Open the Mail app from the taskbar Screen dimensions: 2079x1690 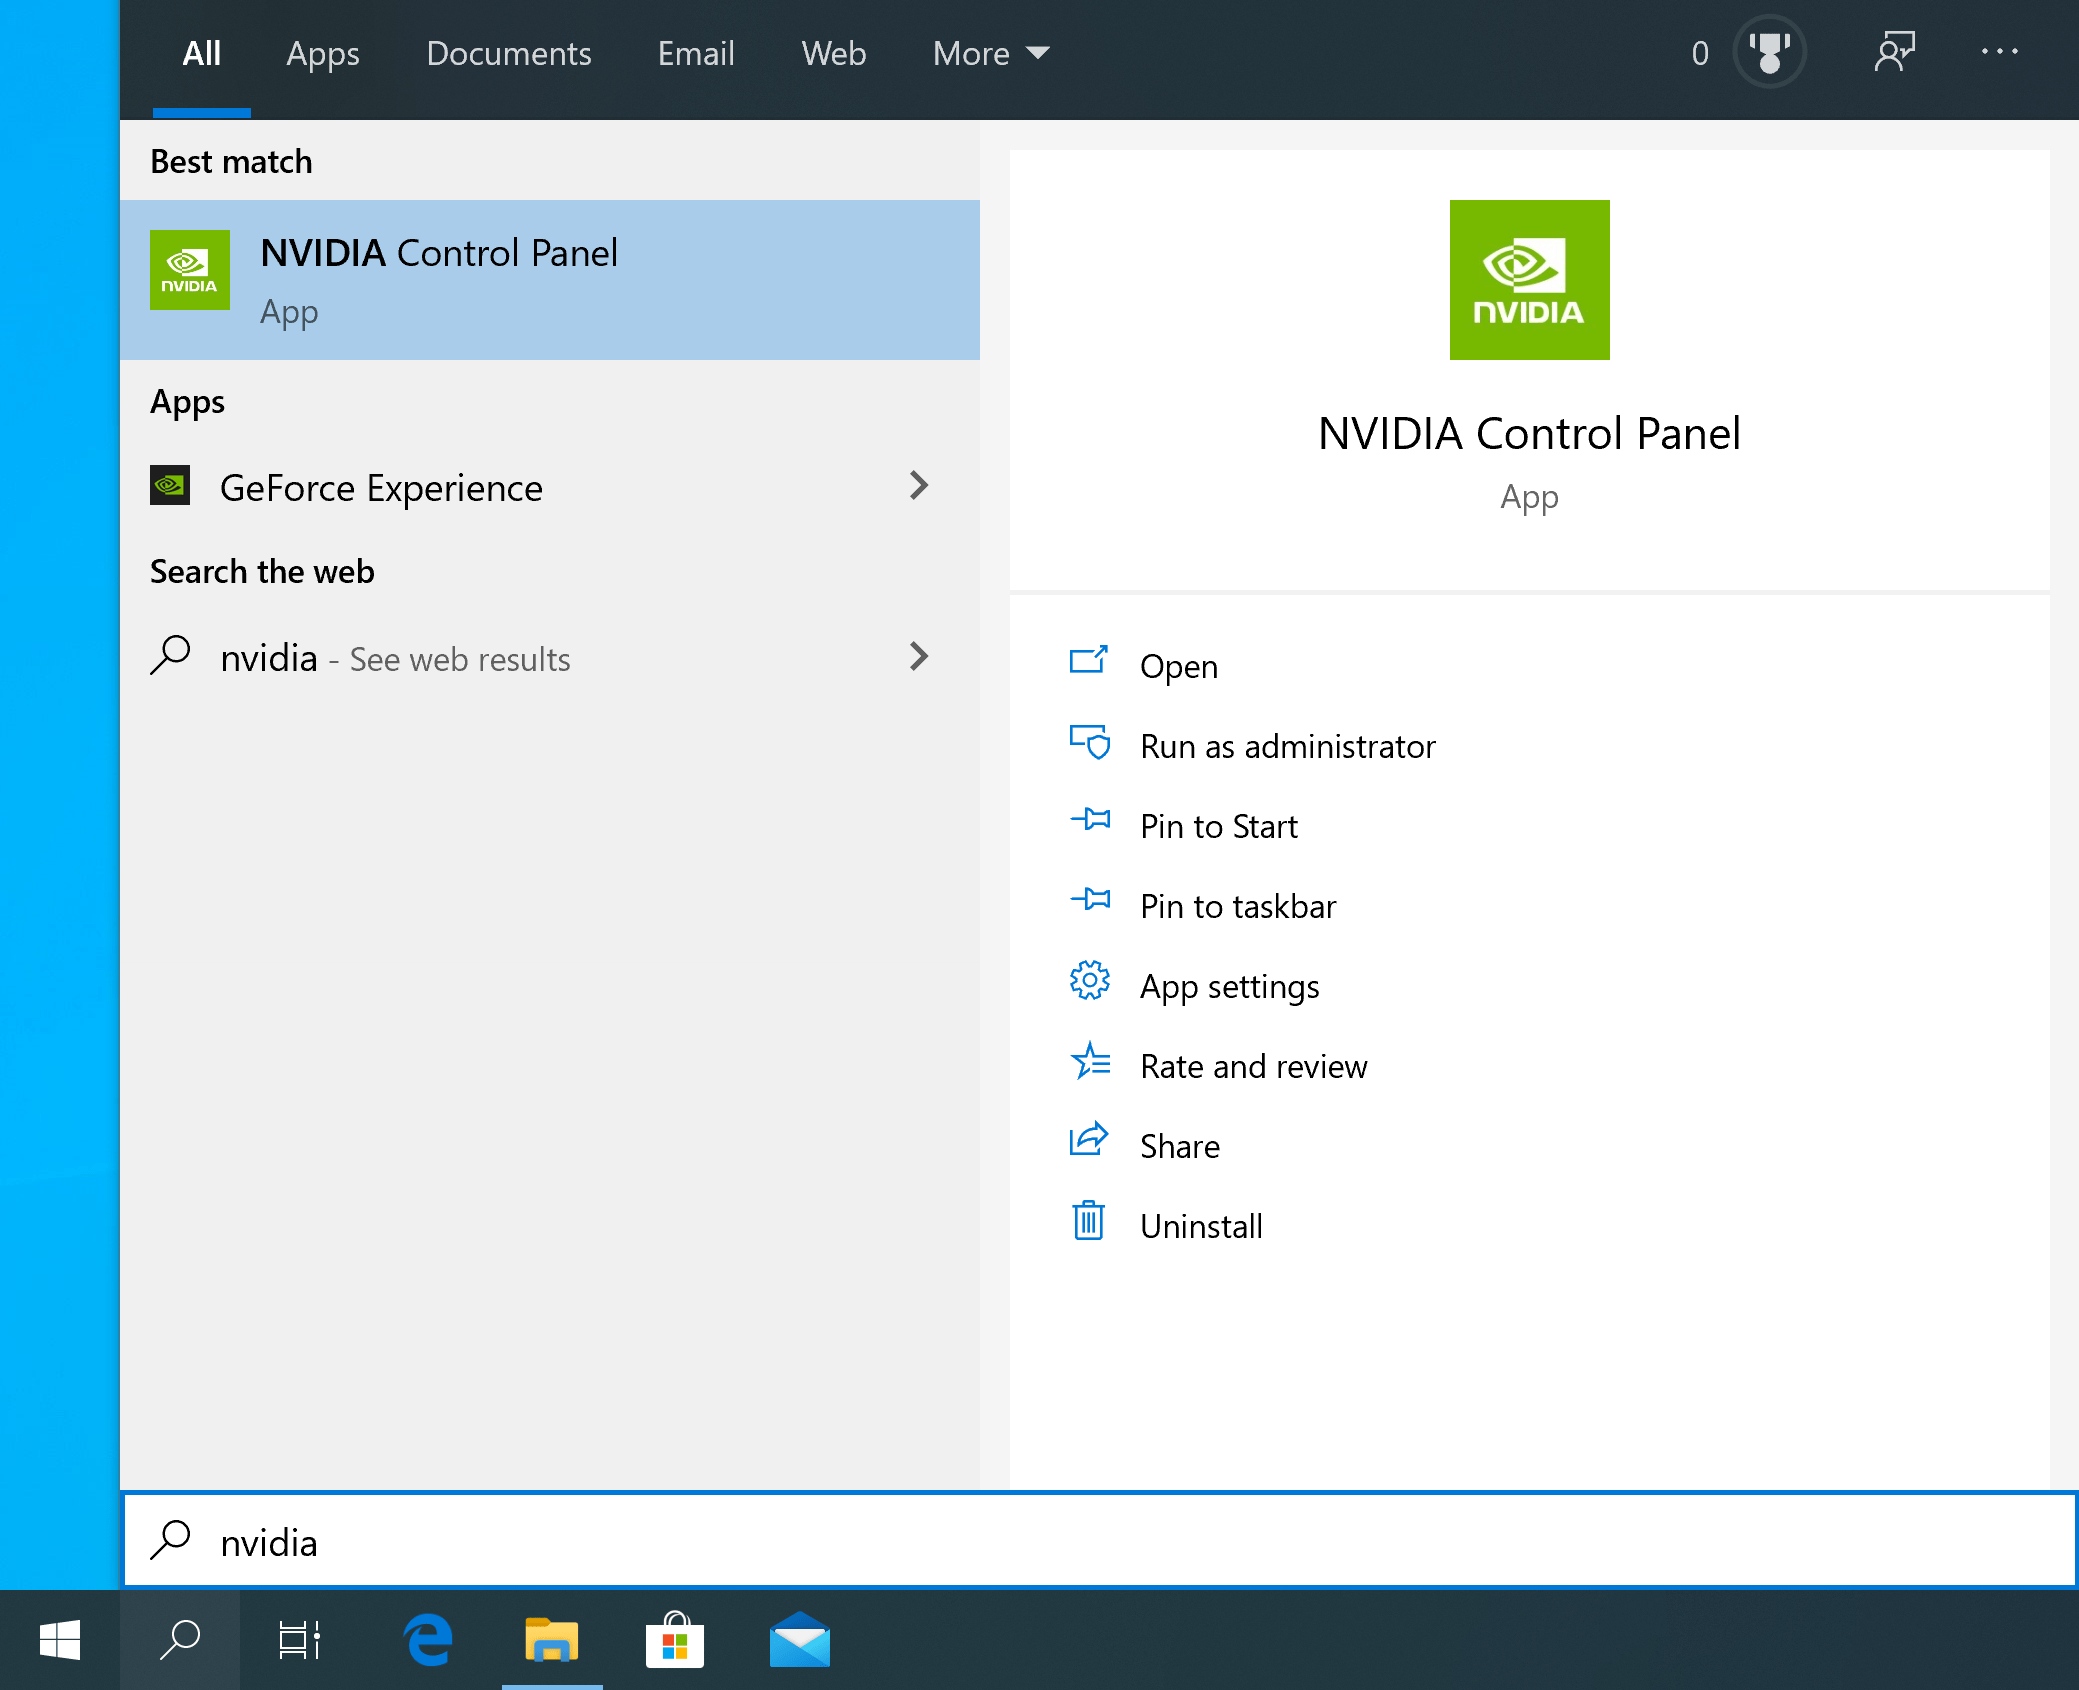pos(799,1640)
